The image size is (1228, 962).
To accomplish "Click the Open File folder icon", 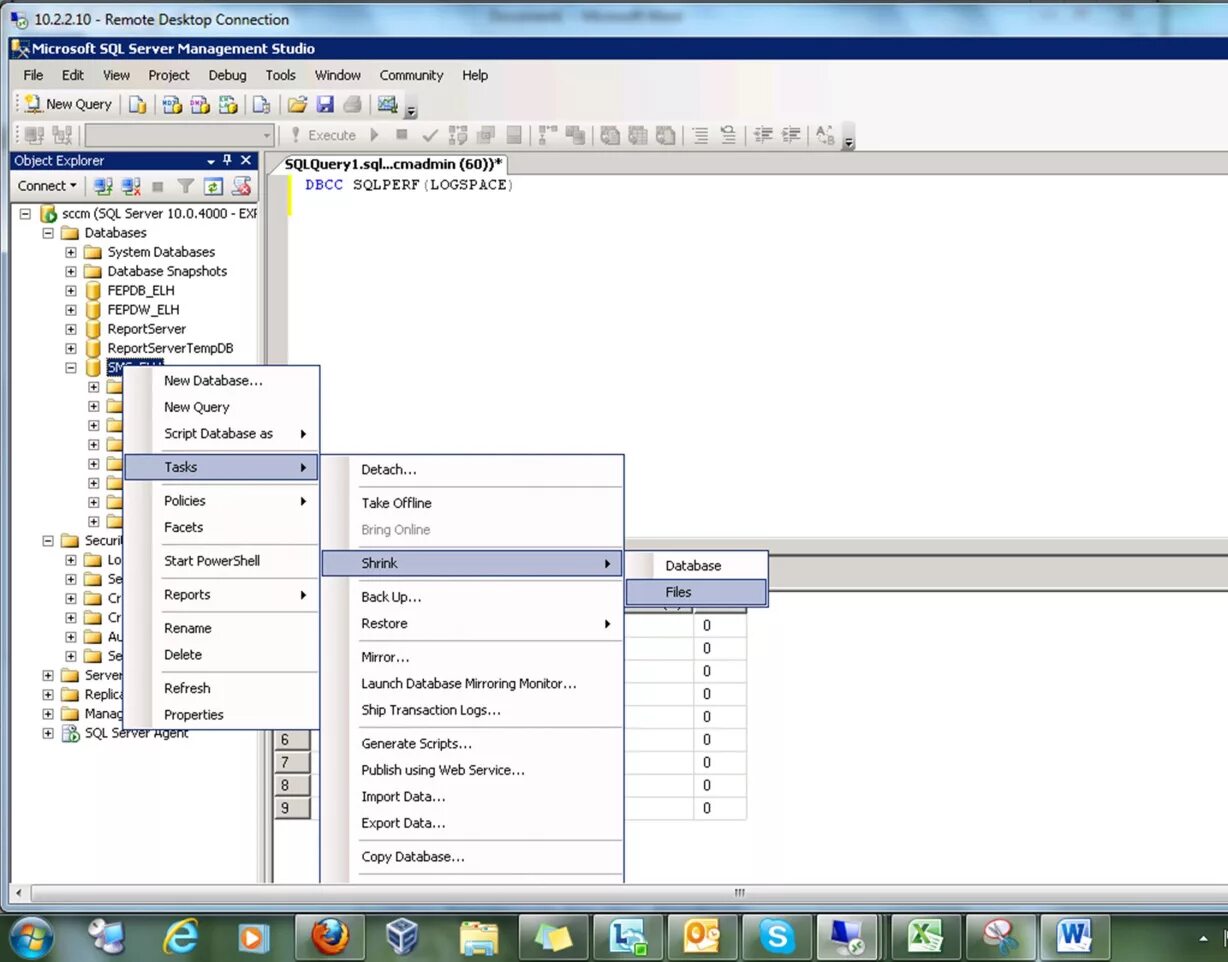I will 297,104.
